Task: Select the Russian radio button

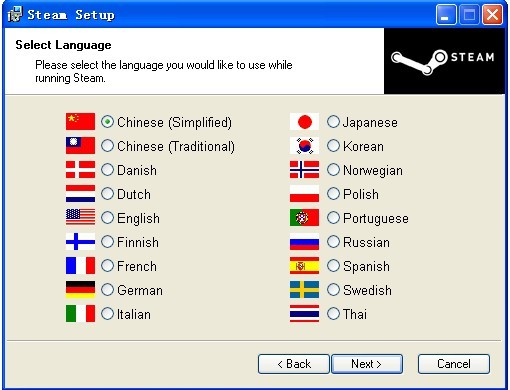Action: [x=333, y=242]
